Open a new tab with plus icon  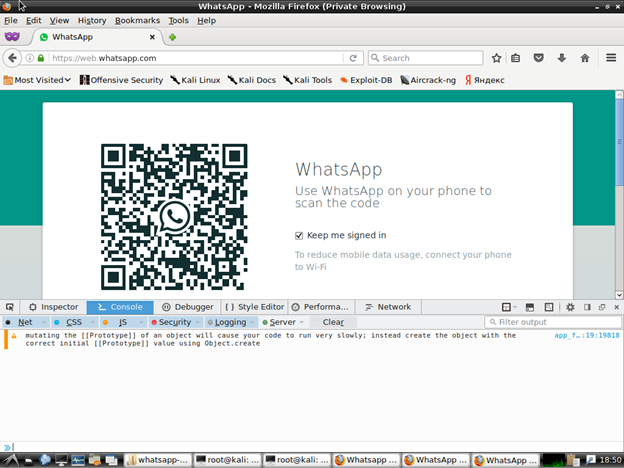point(172,37)
